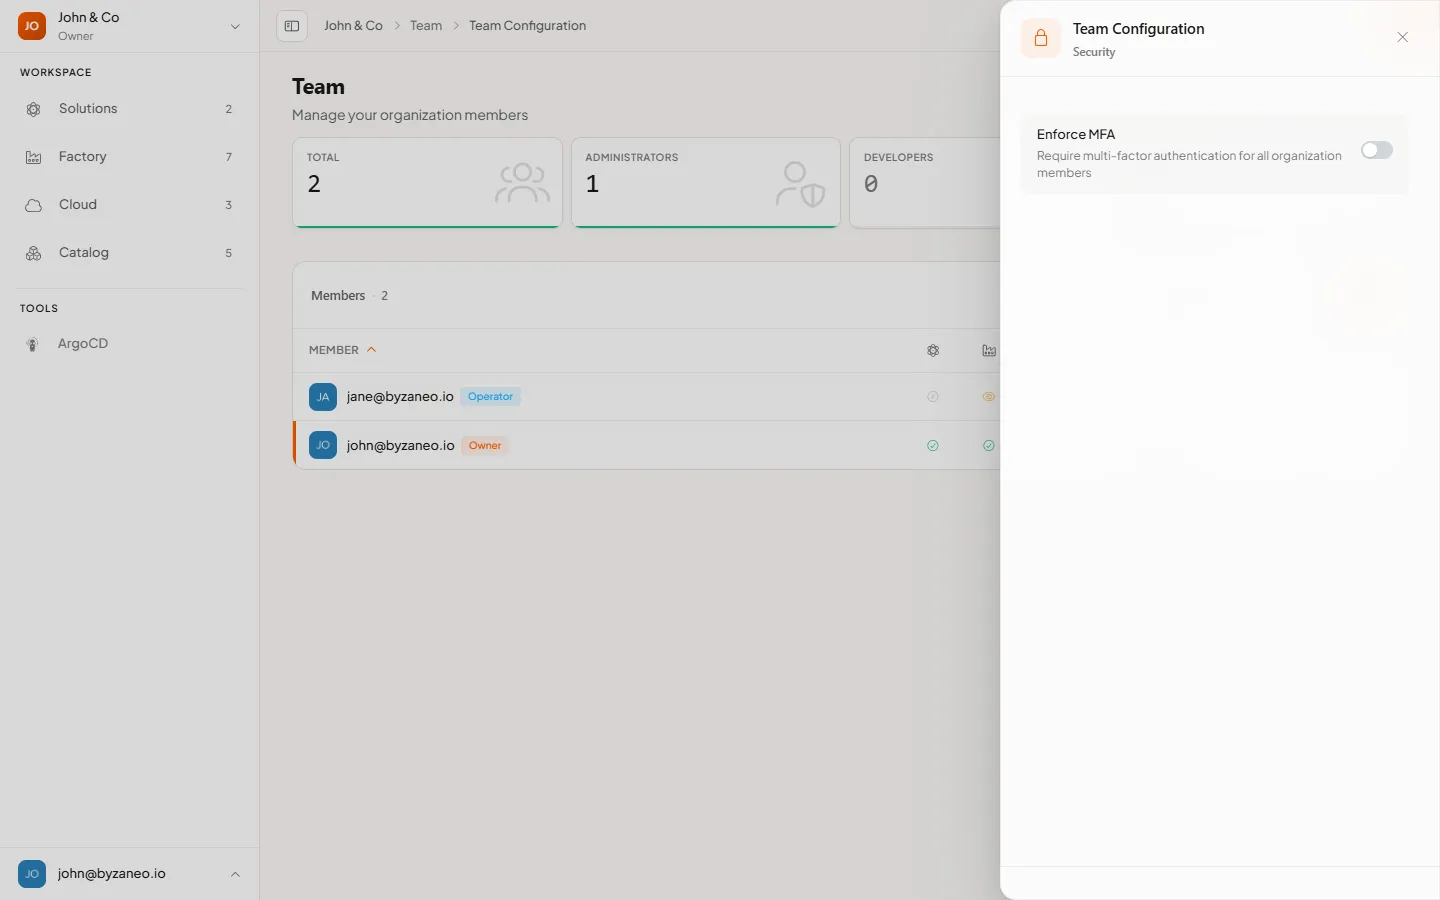Click the Factory column header icon

(x=989, y=351)
